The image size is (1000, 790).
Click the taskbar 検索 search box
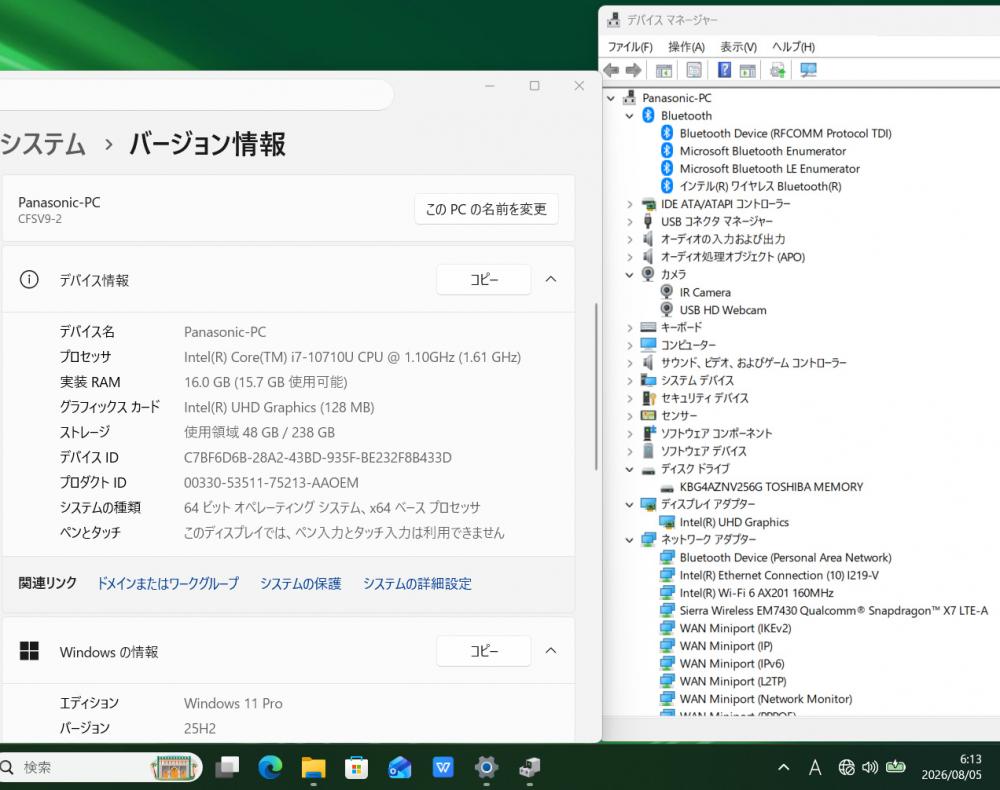coord(101,767)
